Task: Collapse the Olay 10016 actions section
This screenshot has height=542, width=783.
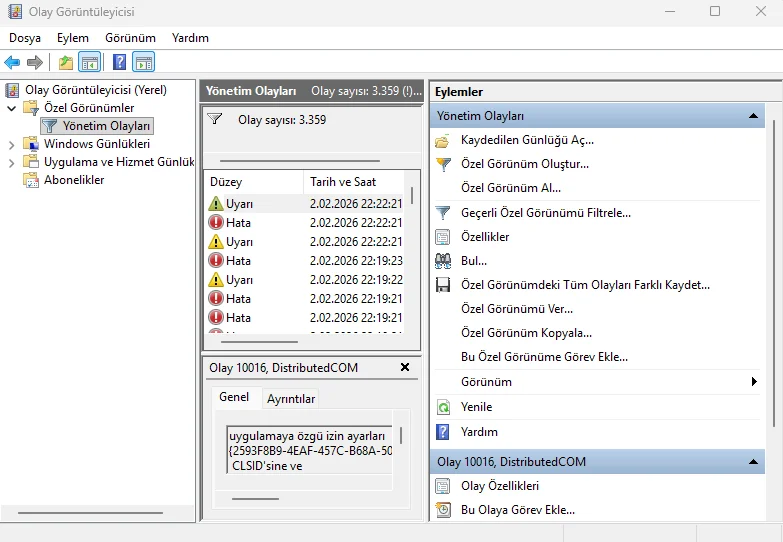Action: 753,462
